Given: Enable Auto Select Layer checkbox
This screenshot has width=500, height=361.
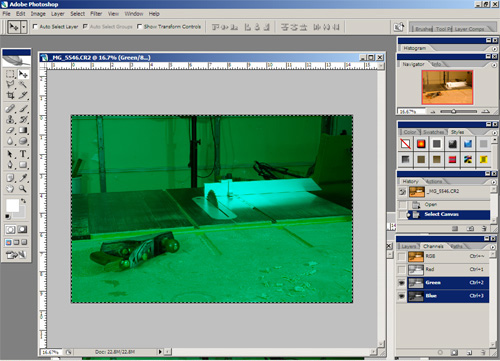Looking at the screenshot, I should click(35, 26).
